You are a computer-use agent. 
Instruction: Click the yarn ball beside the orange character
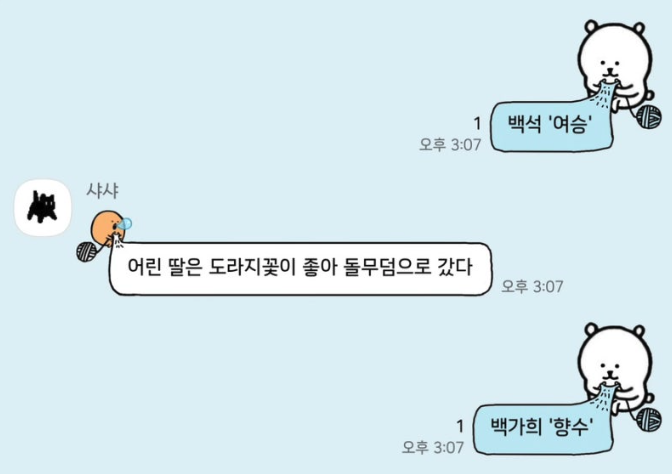(87, 252)
